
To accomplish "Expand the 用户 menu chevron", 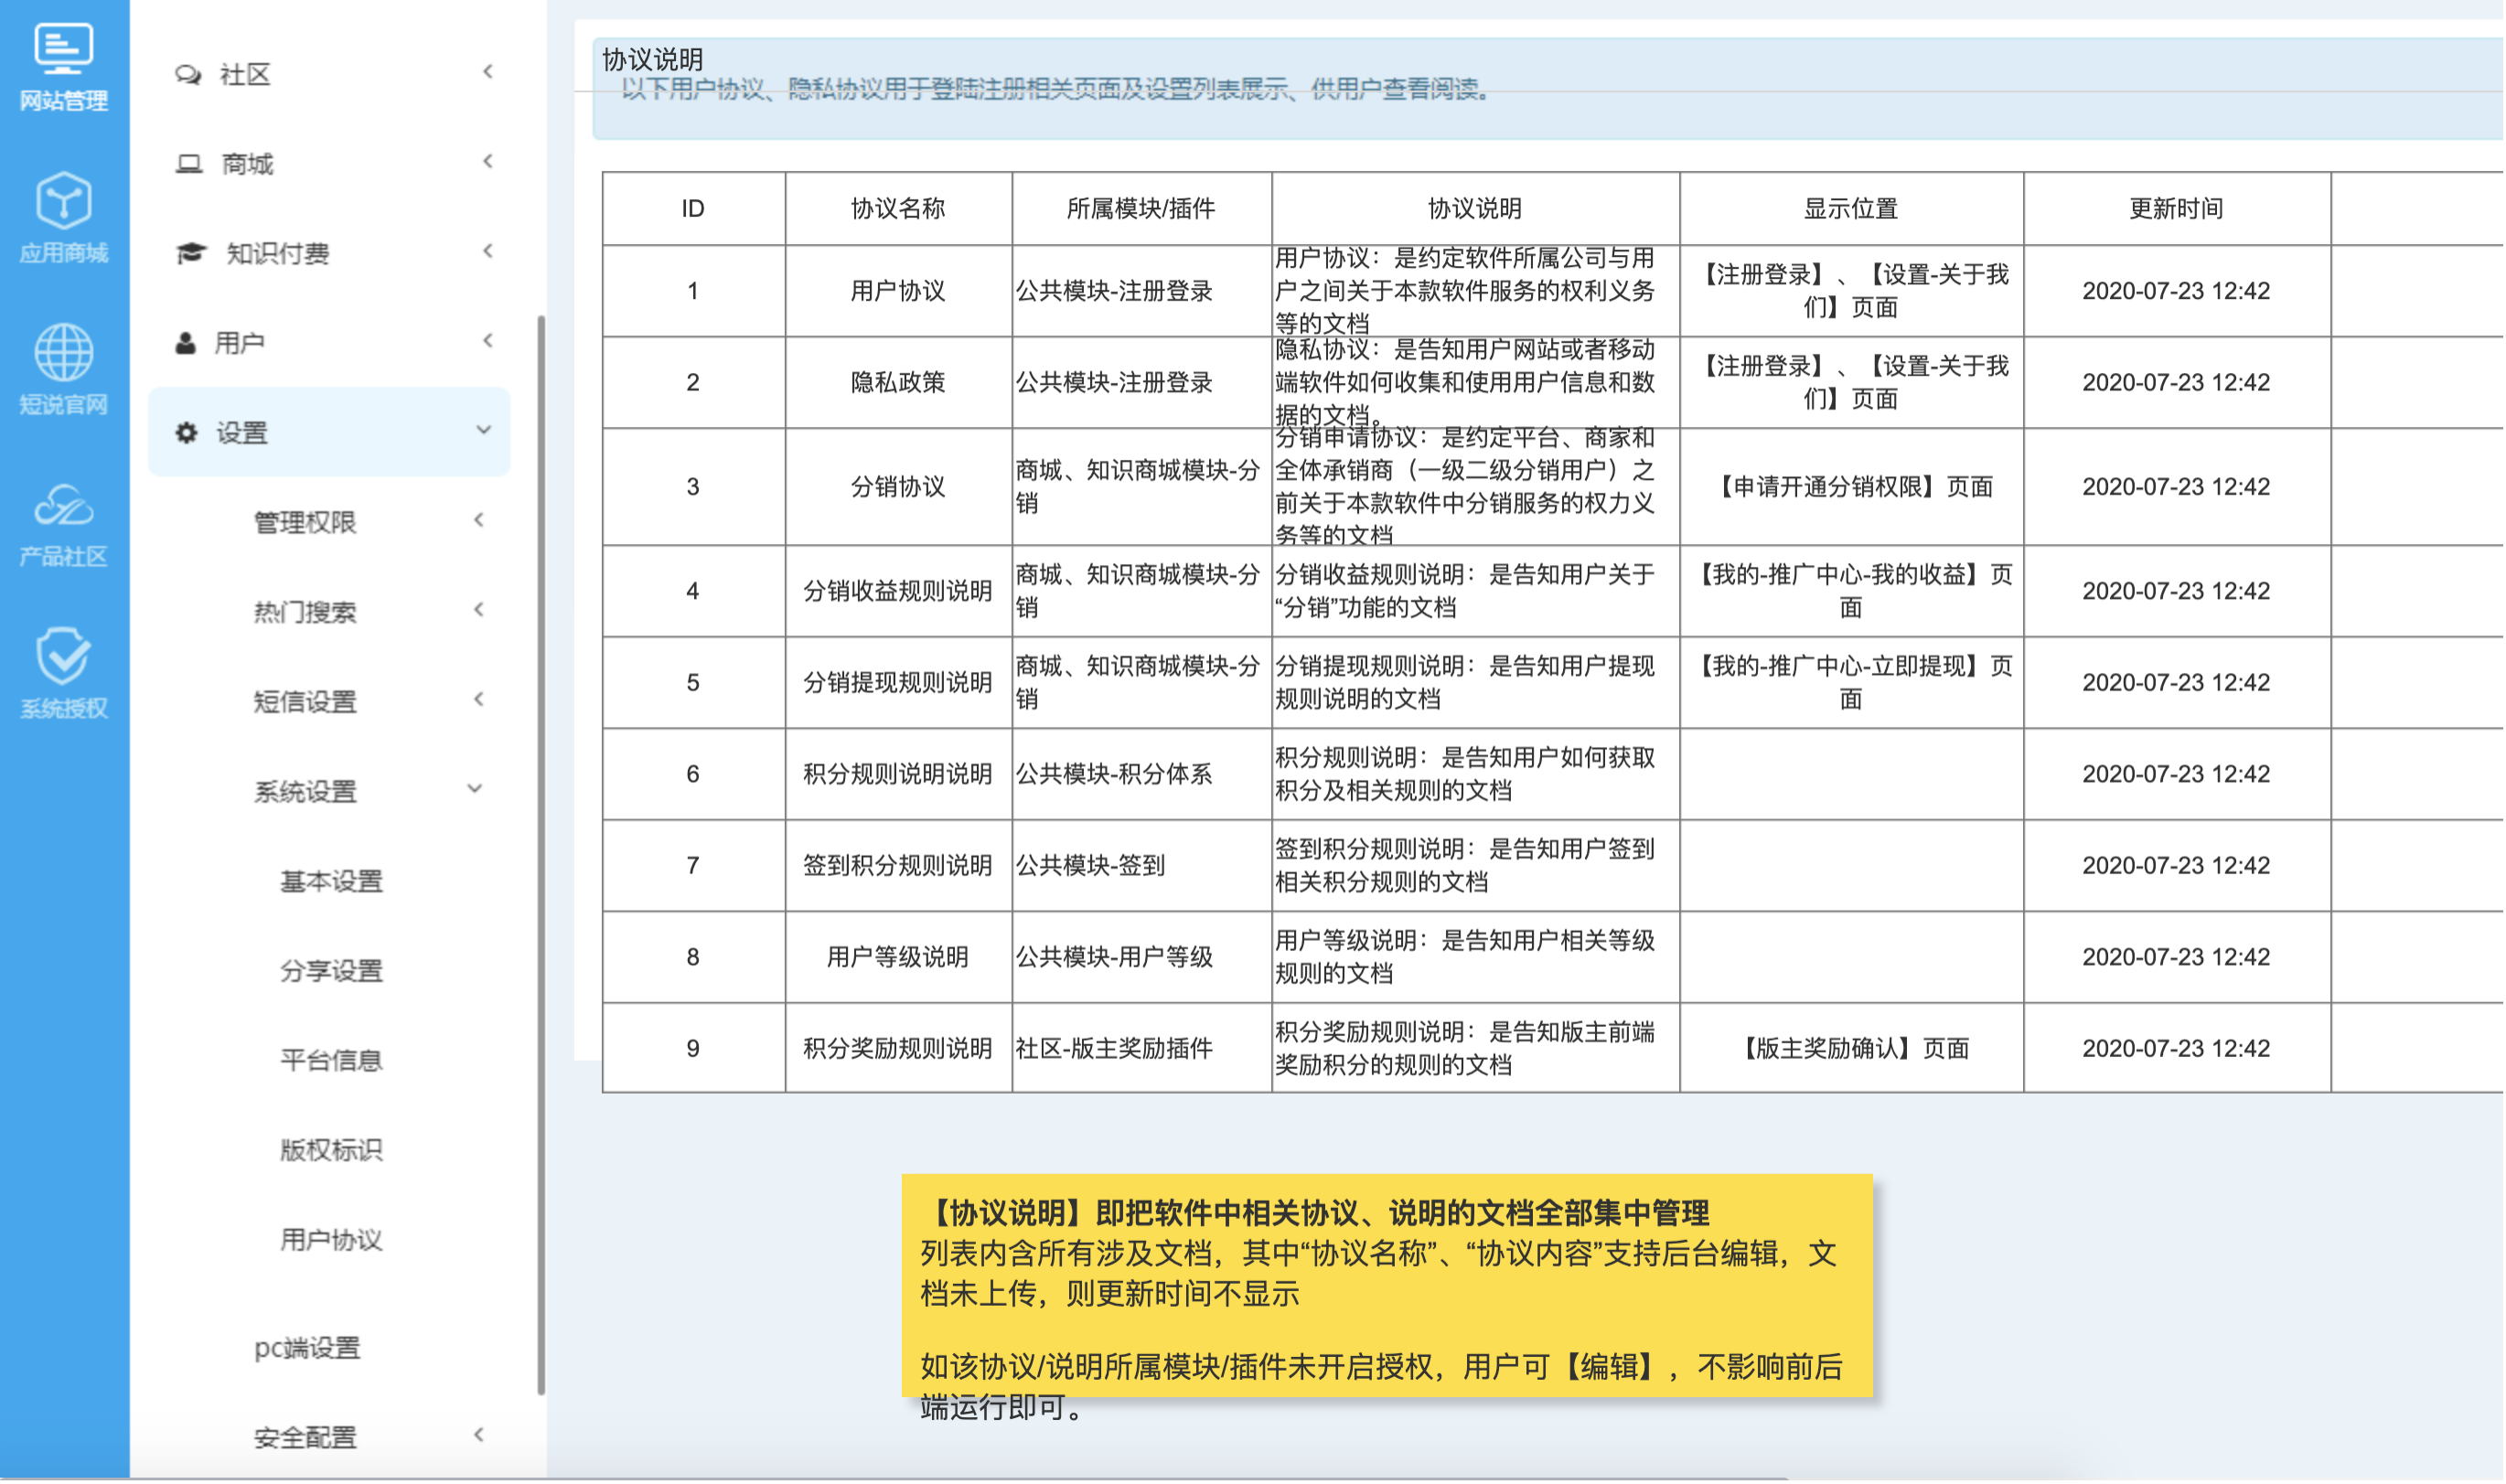I will (488, 341).
